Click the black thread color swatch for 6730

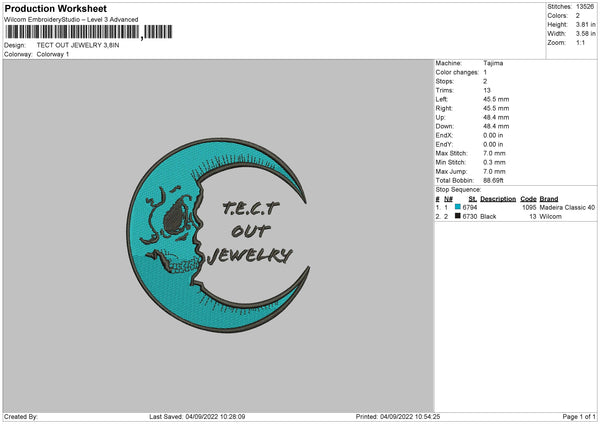tap(458, 216)
